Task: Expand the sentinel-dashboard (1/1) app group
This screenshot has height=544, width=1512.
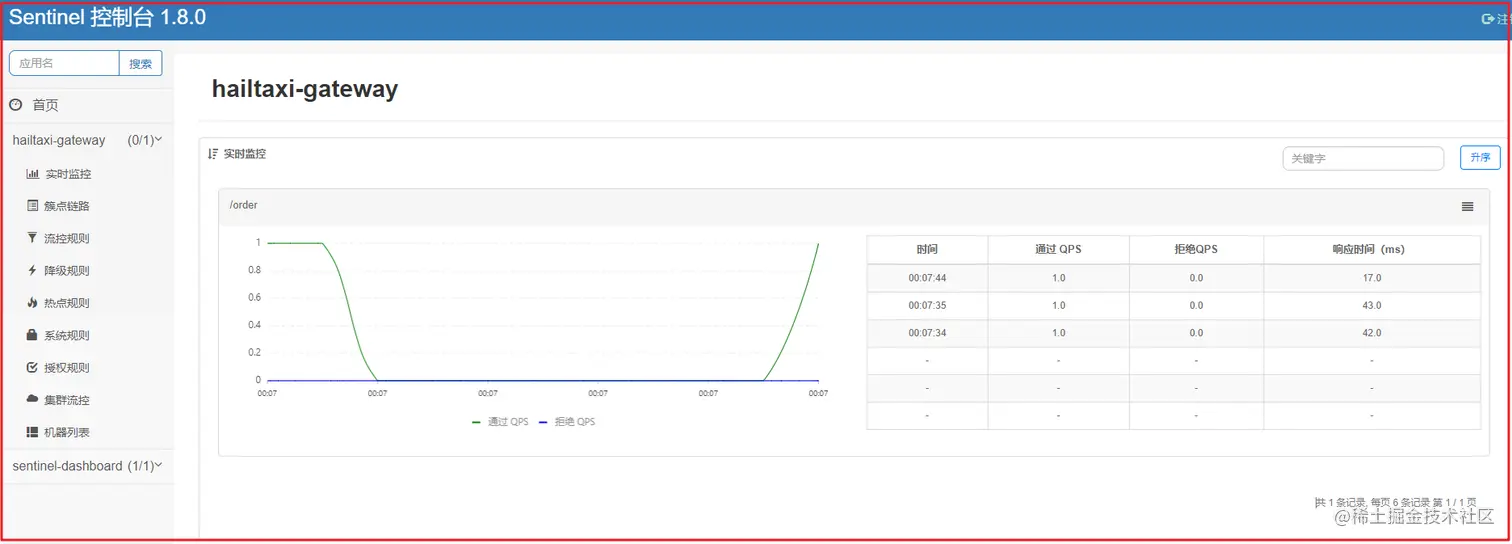Action: [x=87, y=466]
